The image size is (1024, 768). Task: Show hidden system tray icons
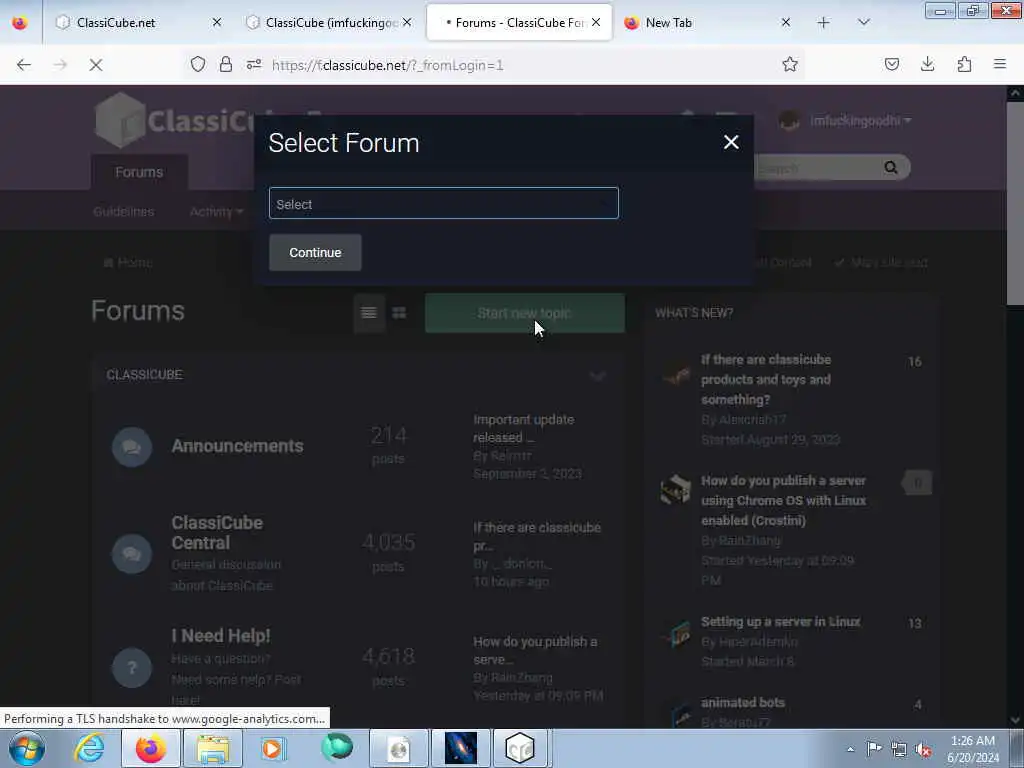pos(850,749)
